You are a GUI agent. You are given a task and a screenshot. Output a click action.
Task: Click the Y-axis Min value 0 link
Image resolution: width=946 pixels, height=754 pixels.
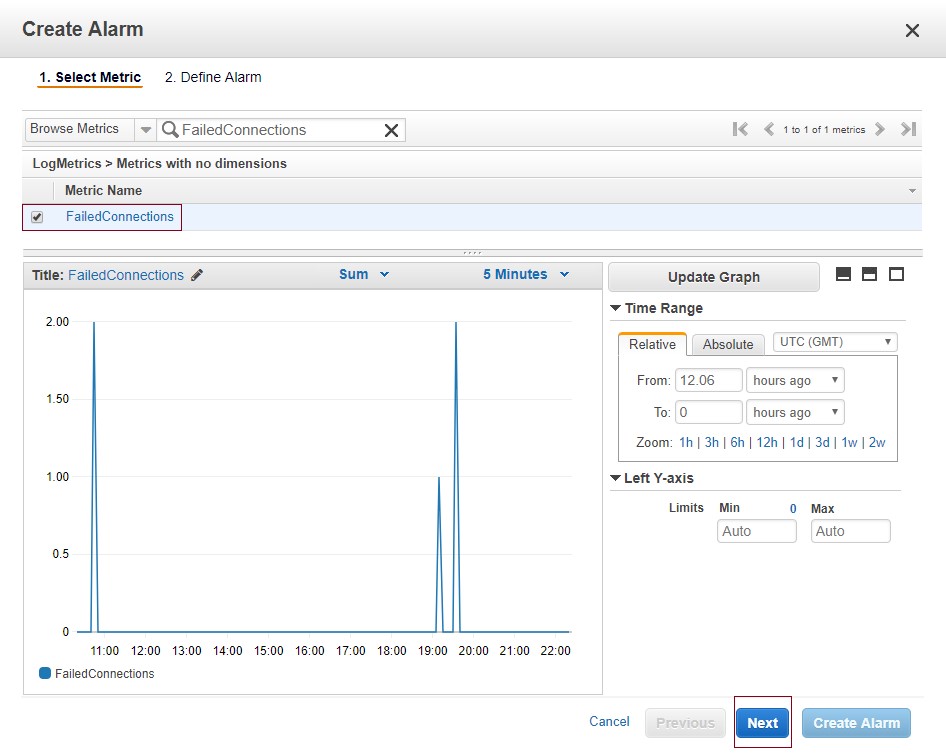click(793, 508)
